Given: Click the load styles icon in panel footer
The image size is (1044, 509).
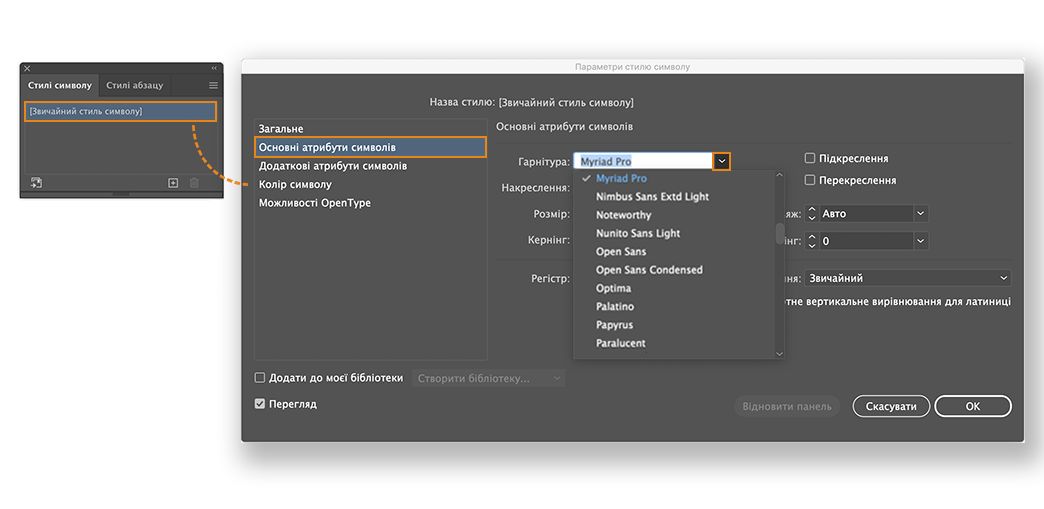Looking at the screenshot, I should [36, 183].
